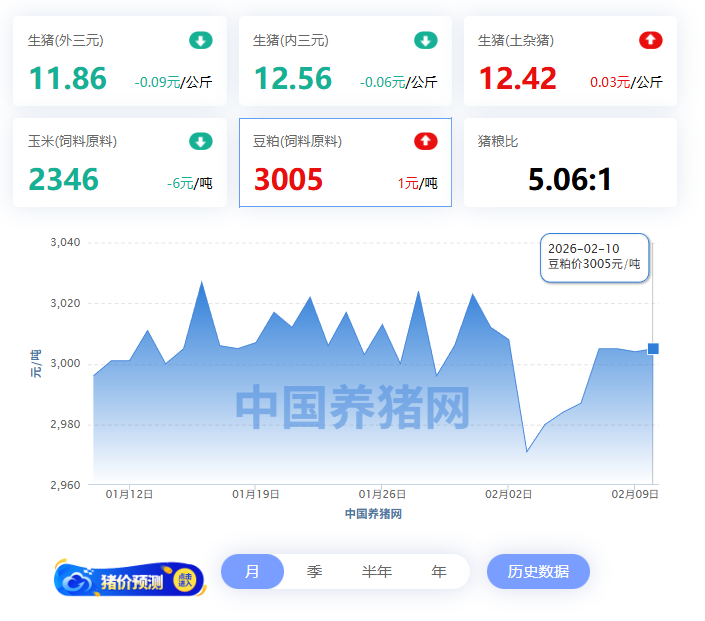Click the 11.86 price for 生猪(外三元)
The image size is (705, 621).
[67, 79]
